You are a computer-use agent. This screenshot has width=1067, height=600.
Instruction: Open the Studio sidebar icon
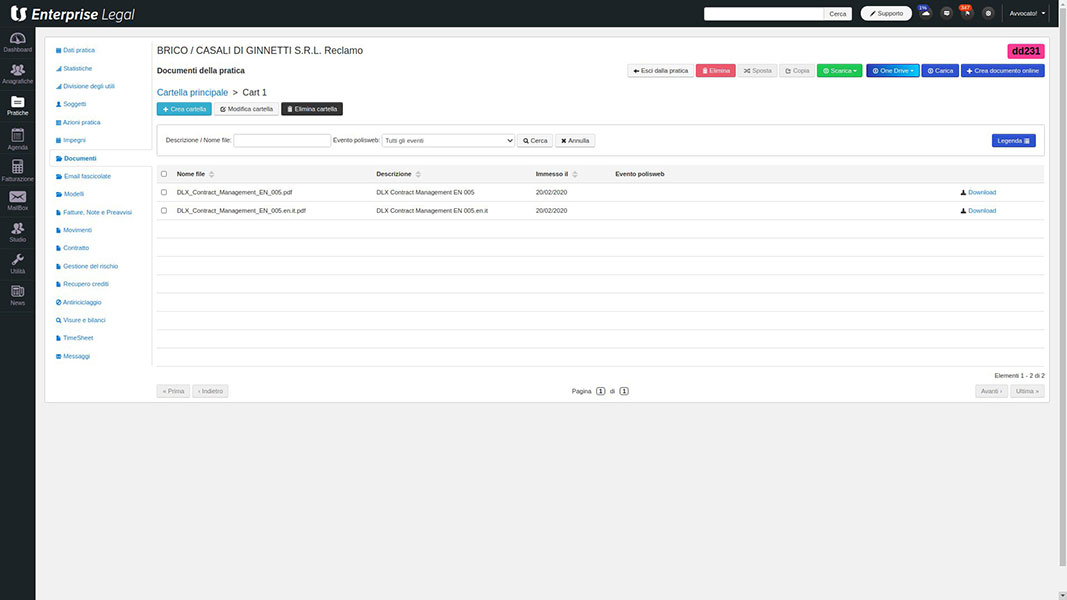(x=18, y=232)
